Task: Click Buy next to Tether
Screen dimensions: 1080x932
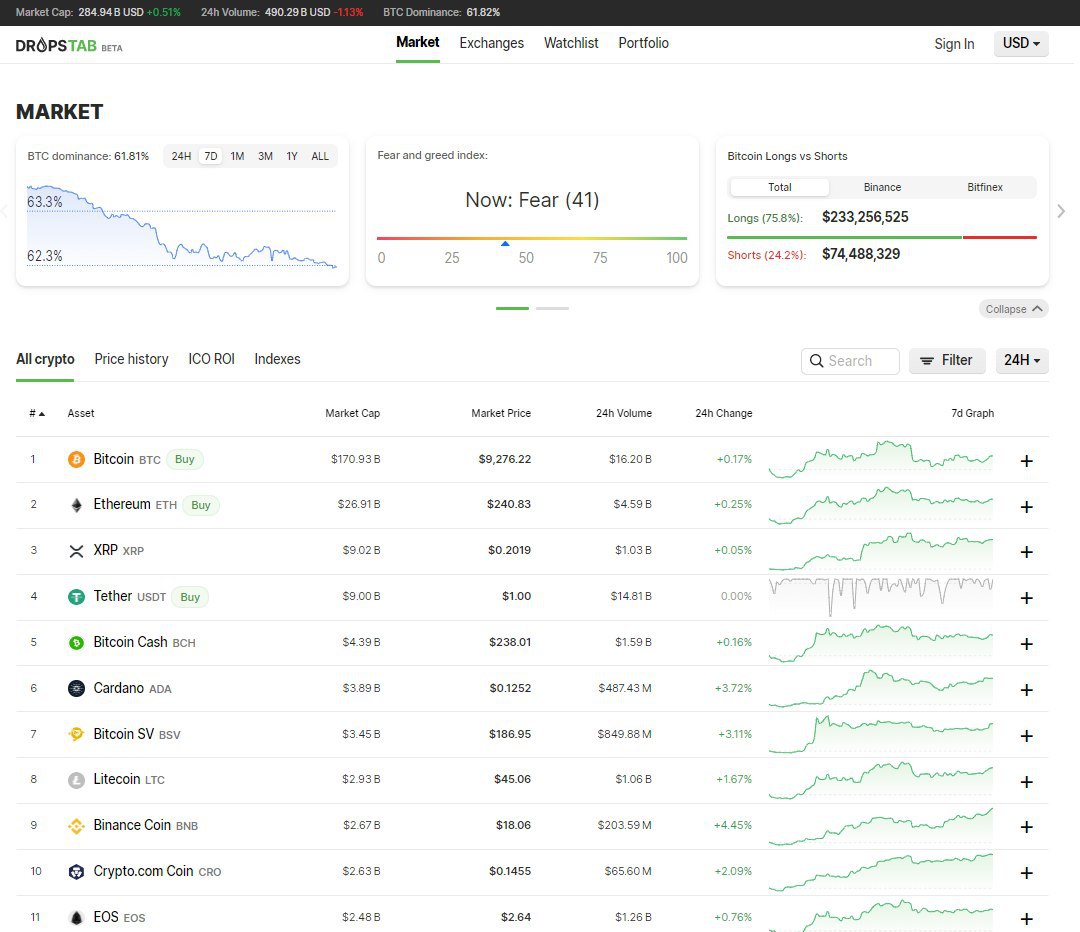Action: pyautogui.click(x=190, y=597)
